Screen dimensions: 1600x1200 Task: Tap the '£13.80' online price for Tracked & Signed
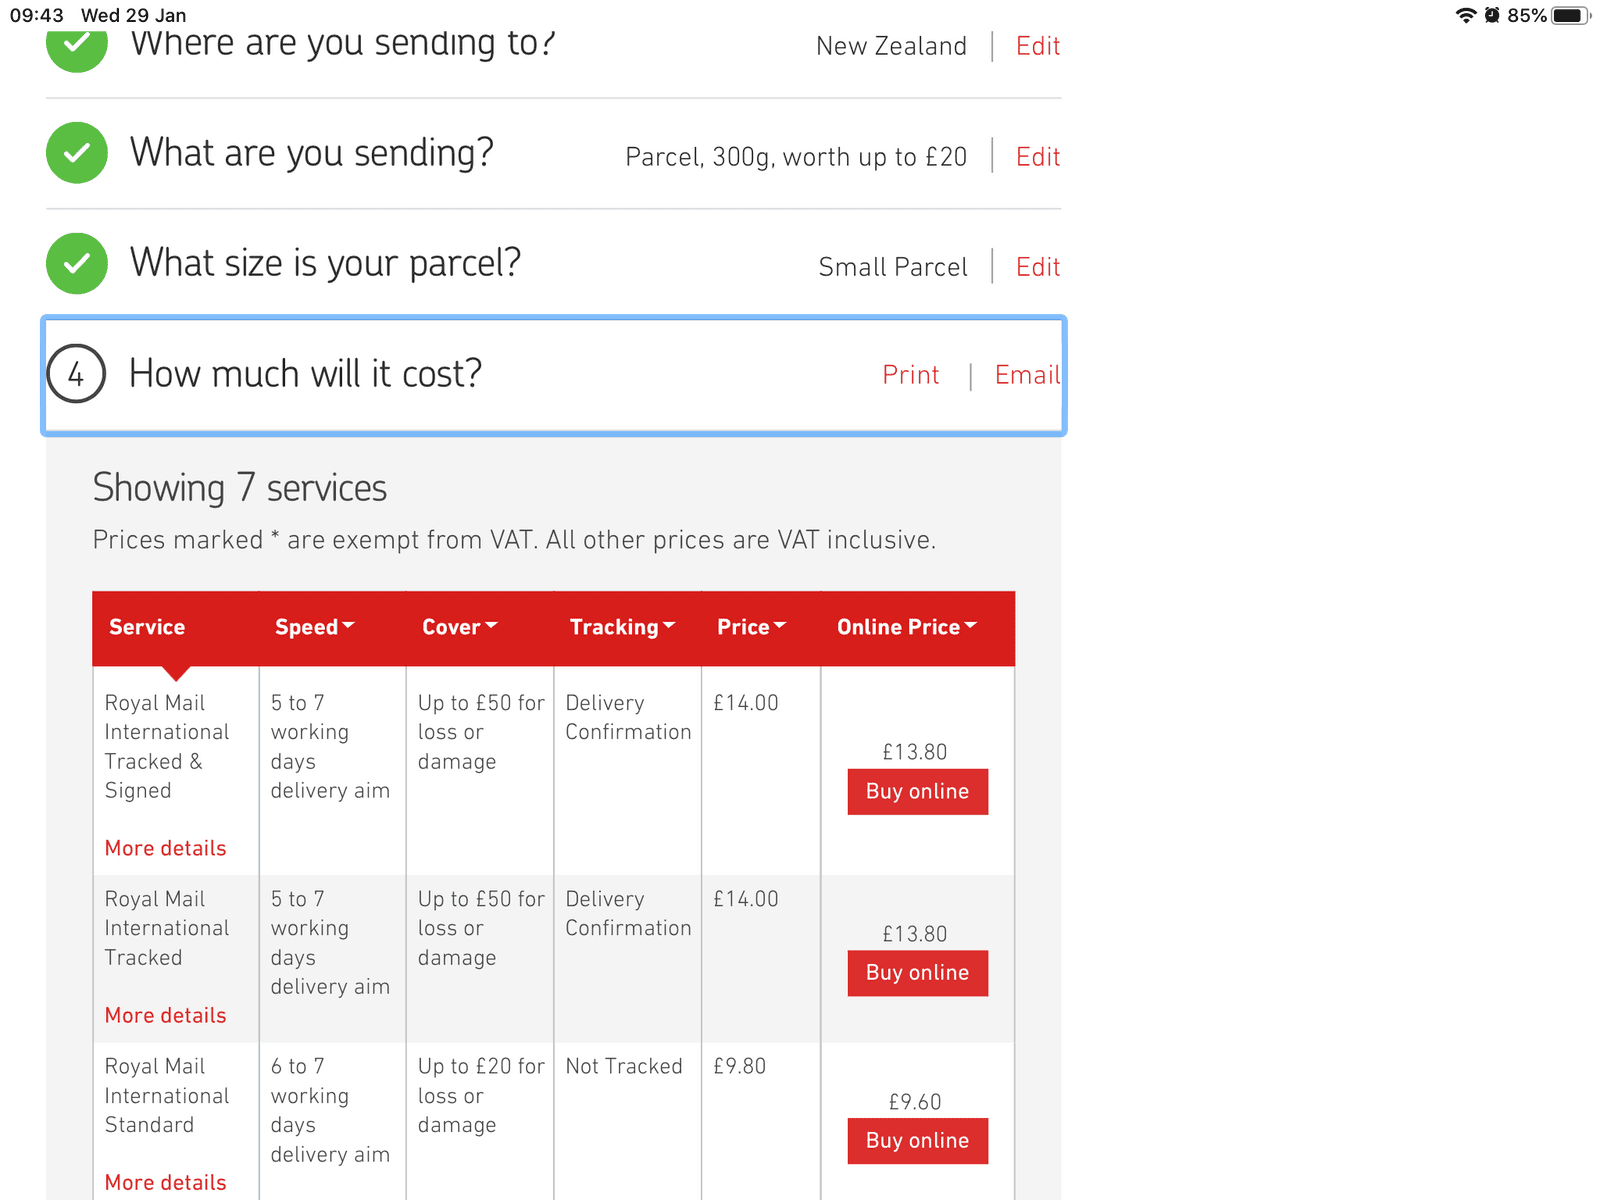915,752
